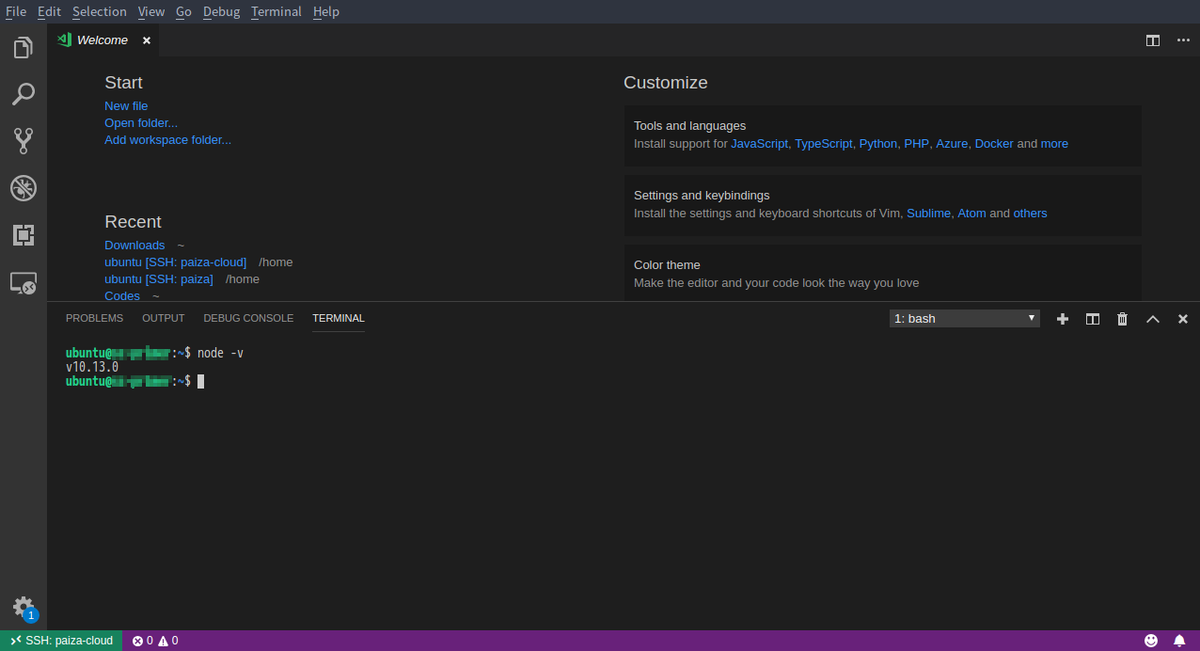Image resolution: width=1200 pixels, height=651 pixels.
Task: Open the Selection menu
Action: 99,12
